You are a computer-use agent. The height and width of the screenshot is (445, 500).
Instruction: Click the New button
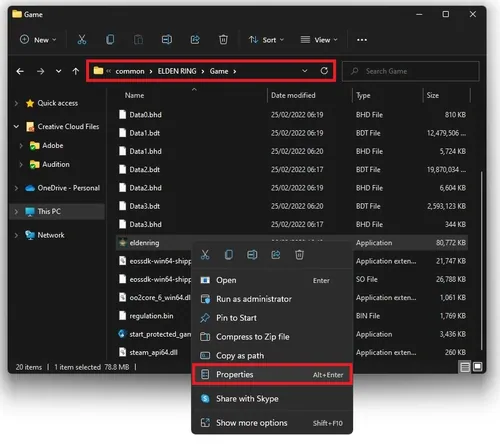38,40
